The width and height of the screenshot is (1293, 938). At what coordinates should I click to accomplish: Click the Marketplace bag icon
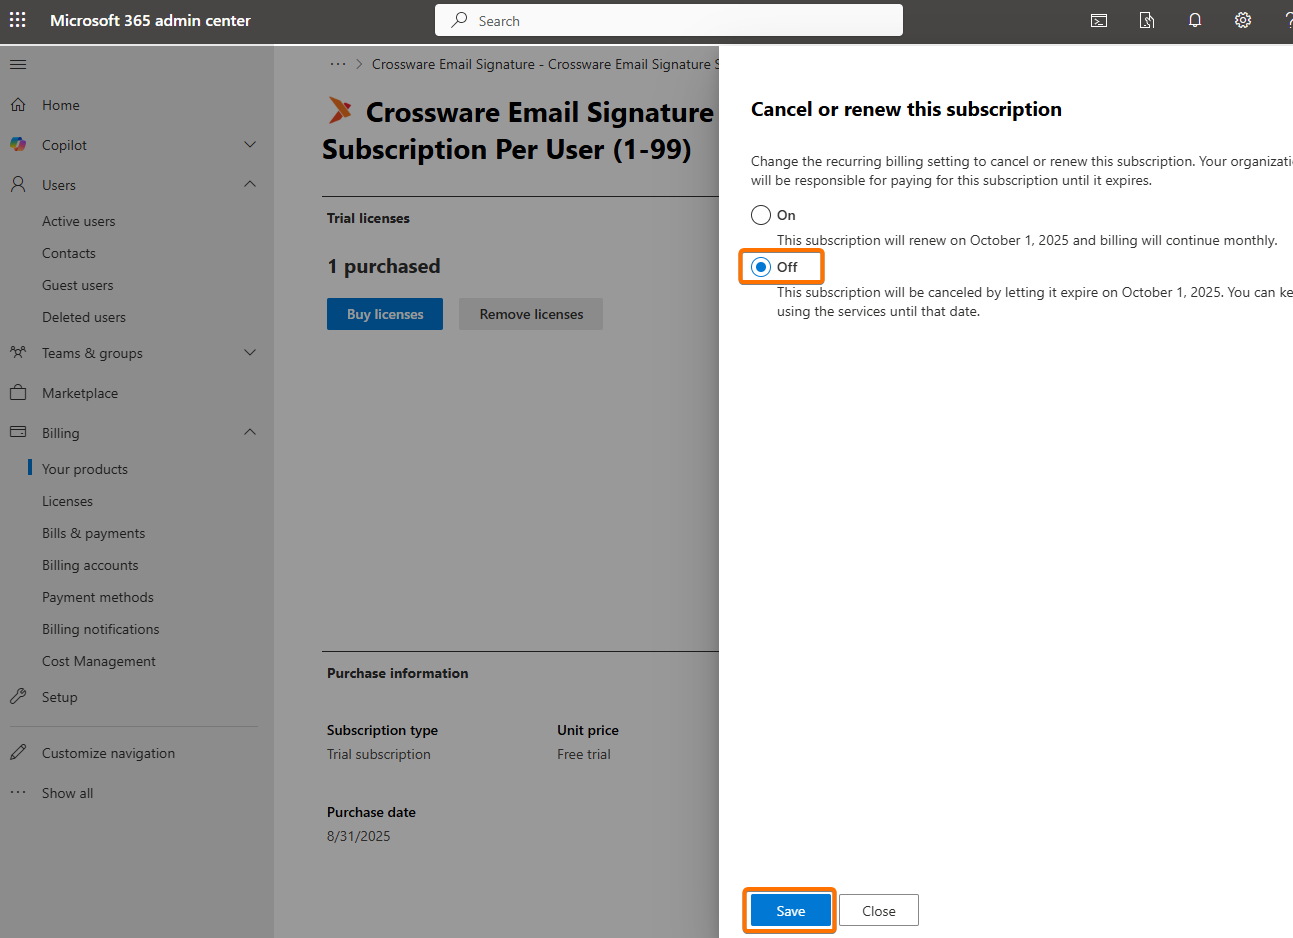point(18,393)
